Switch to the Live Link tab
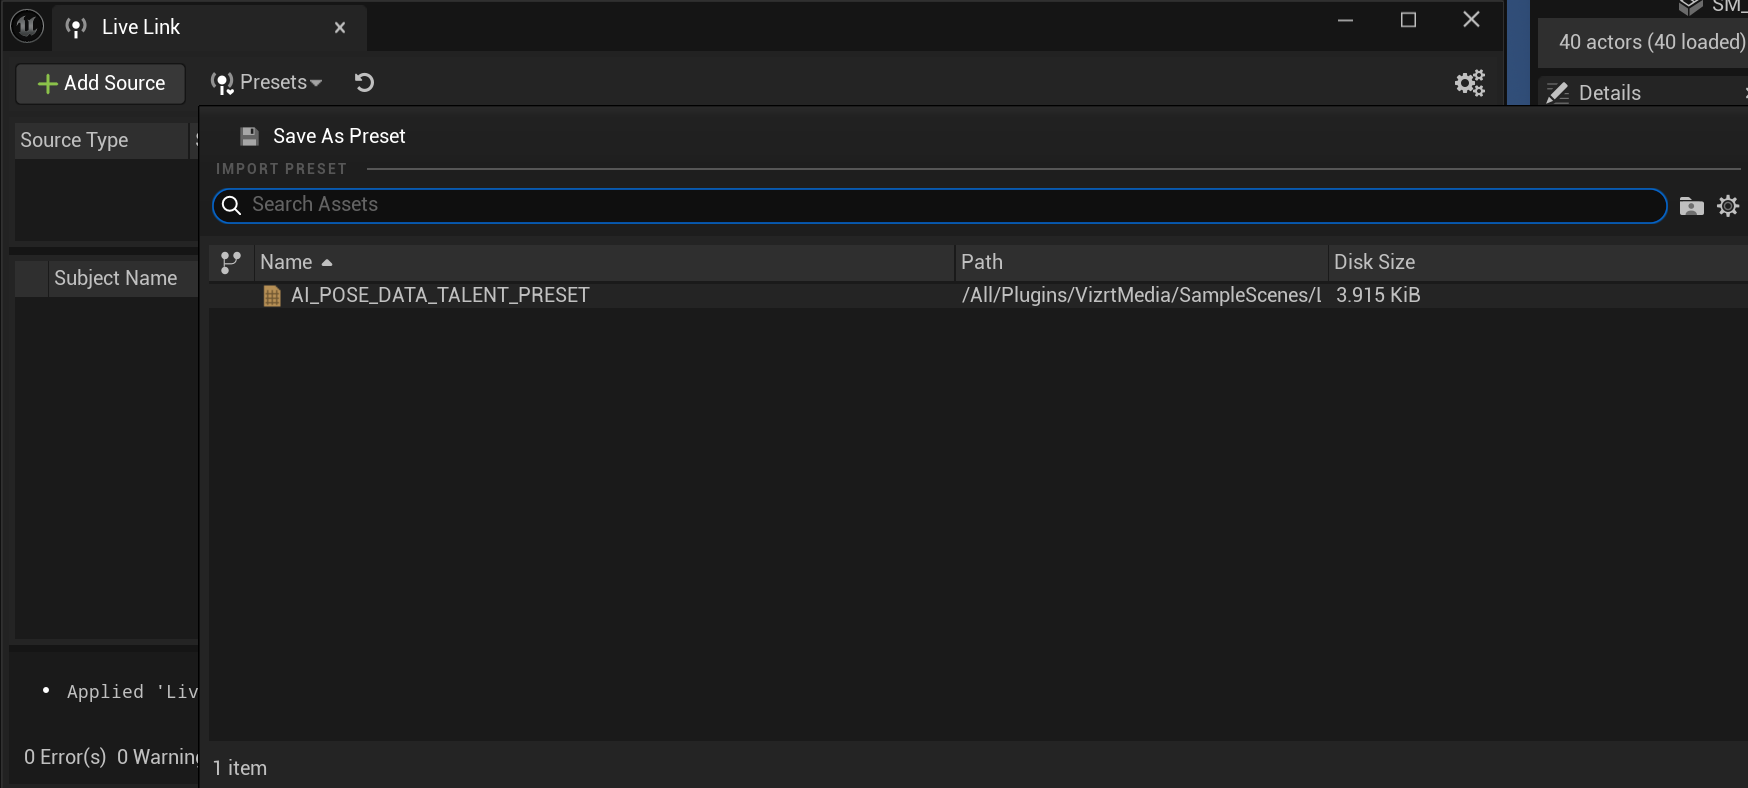 pos(141,27)
